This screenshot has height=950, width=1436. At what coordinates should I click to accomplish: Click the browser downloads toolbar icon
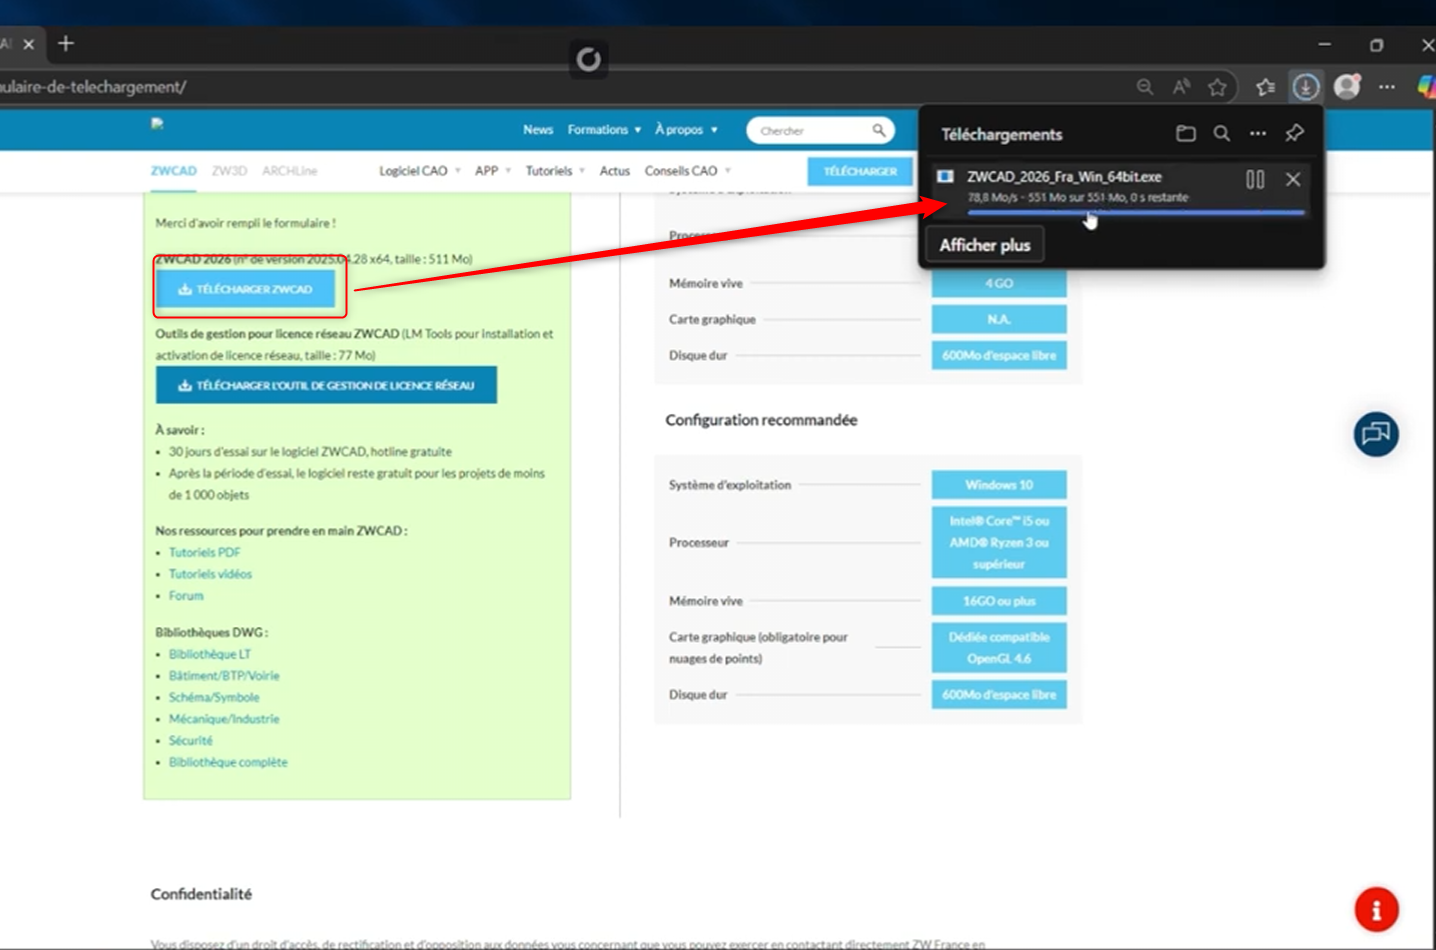[x=1305, y=87]
